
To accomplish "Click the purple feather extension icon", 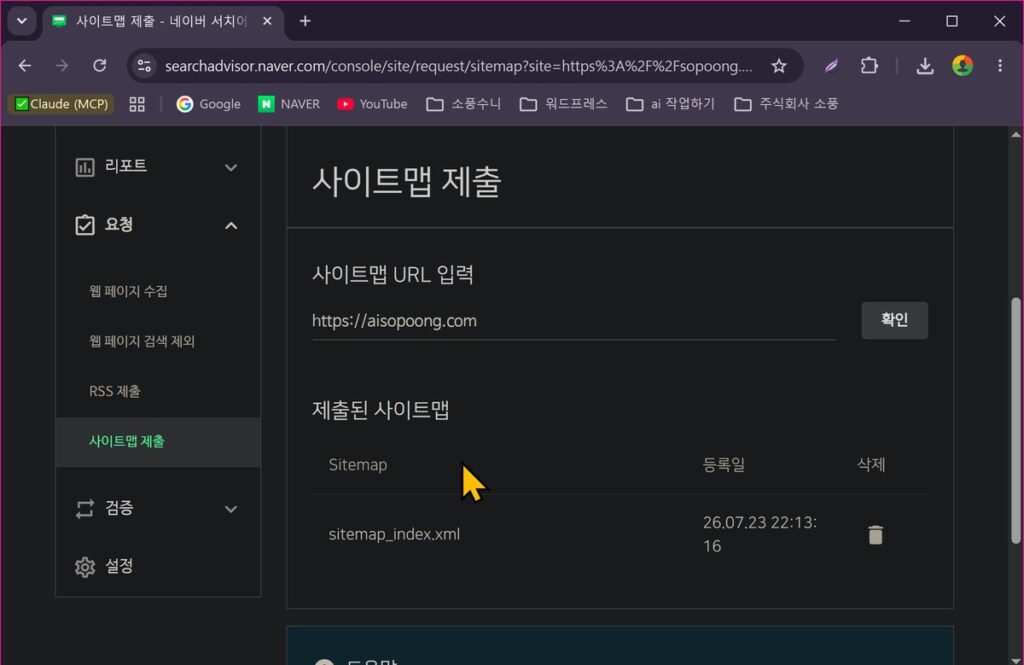I will pyautogui.click(x=831, y=65).
